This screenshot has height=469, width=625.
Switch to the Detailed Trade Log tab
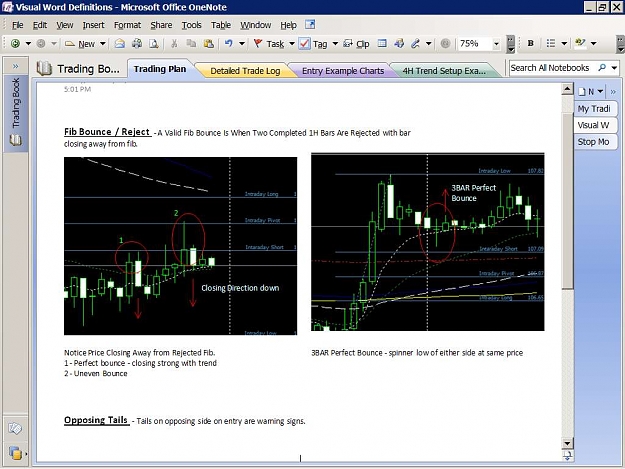tap(245, 71)
